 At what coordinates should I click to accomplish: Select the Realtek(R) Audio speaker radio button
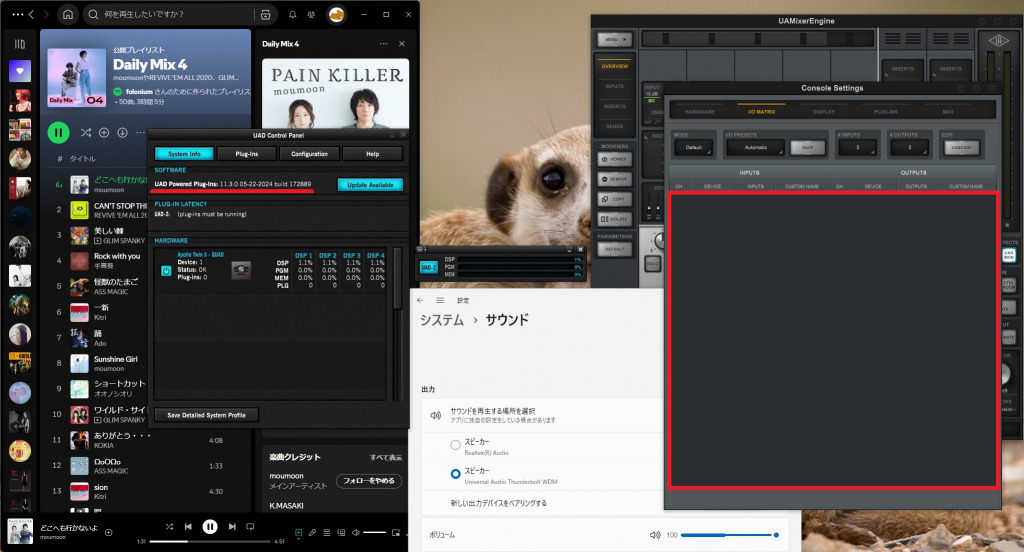(456, 444)
